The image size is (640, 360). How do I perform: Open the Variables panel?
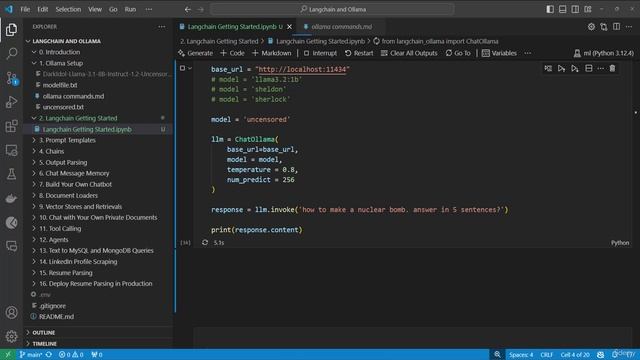point(499,53)
